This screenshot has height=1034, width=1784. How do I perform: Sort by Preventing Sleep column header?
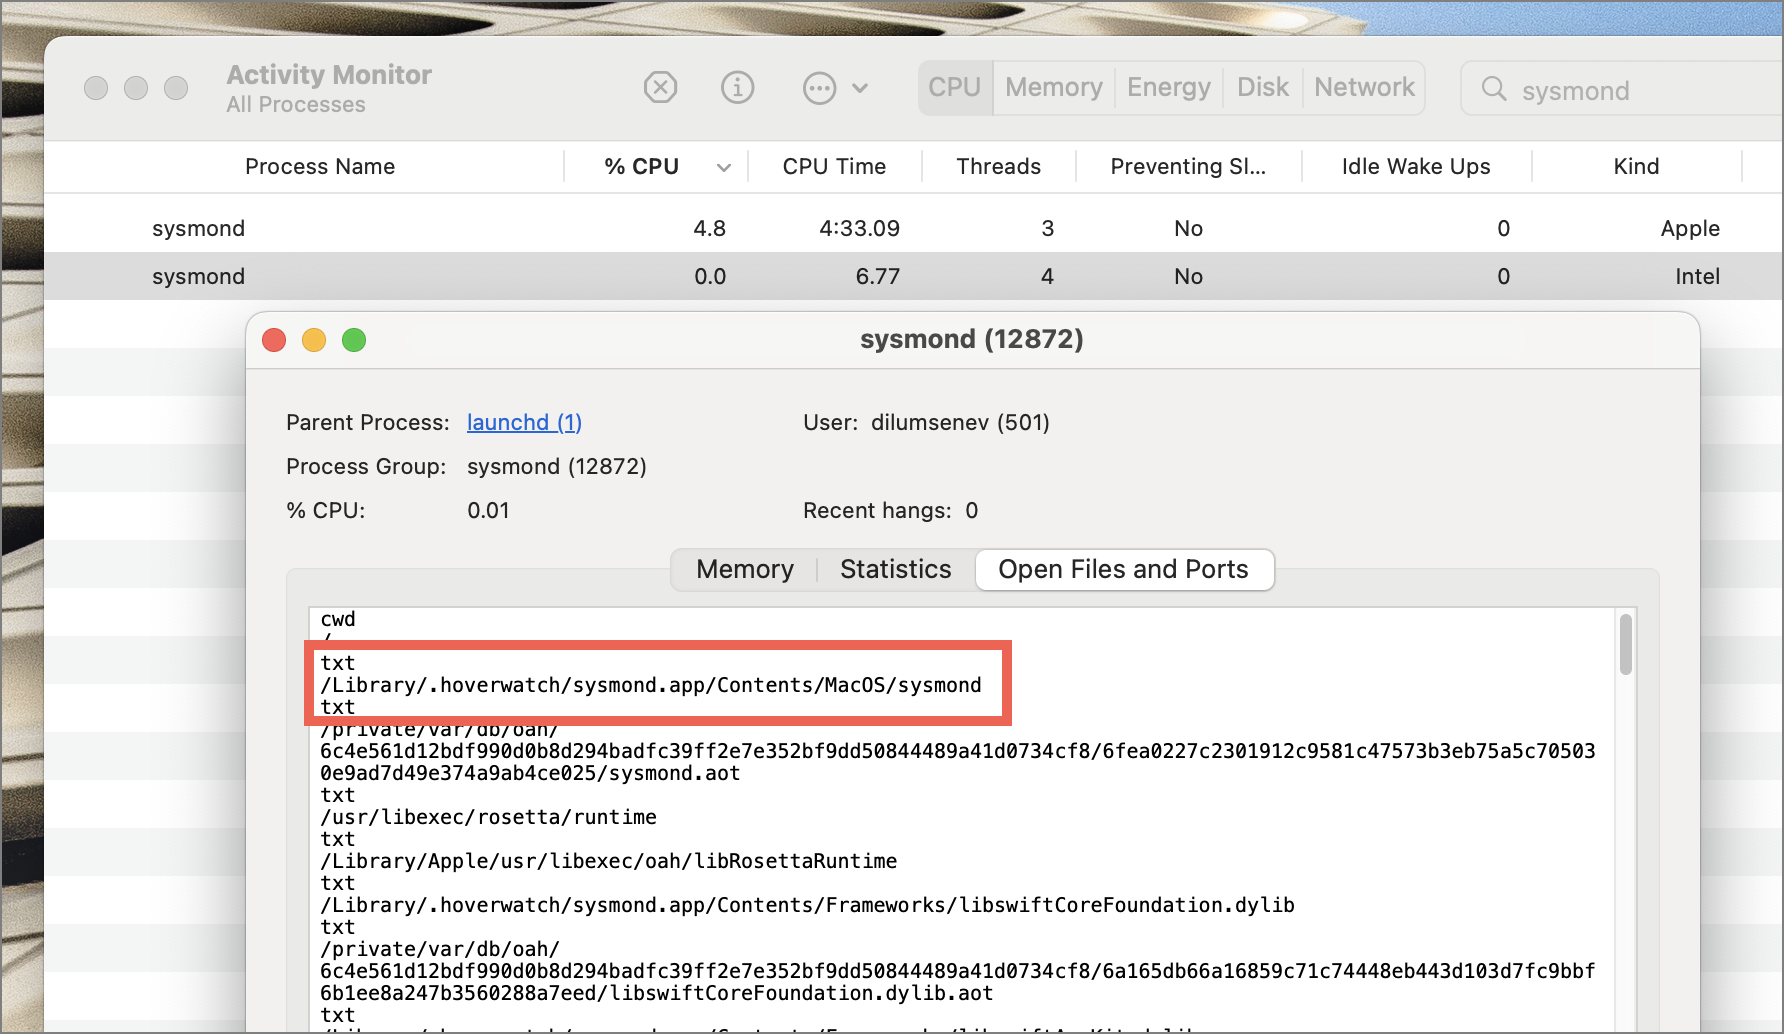point(1188,167)
